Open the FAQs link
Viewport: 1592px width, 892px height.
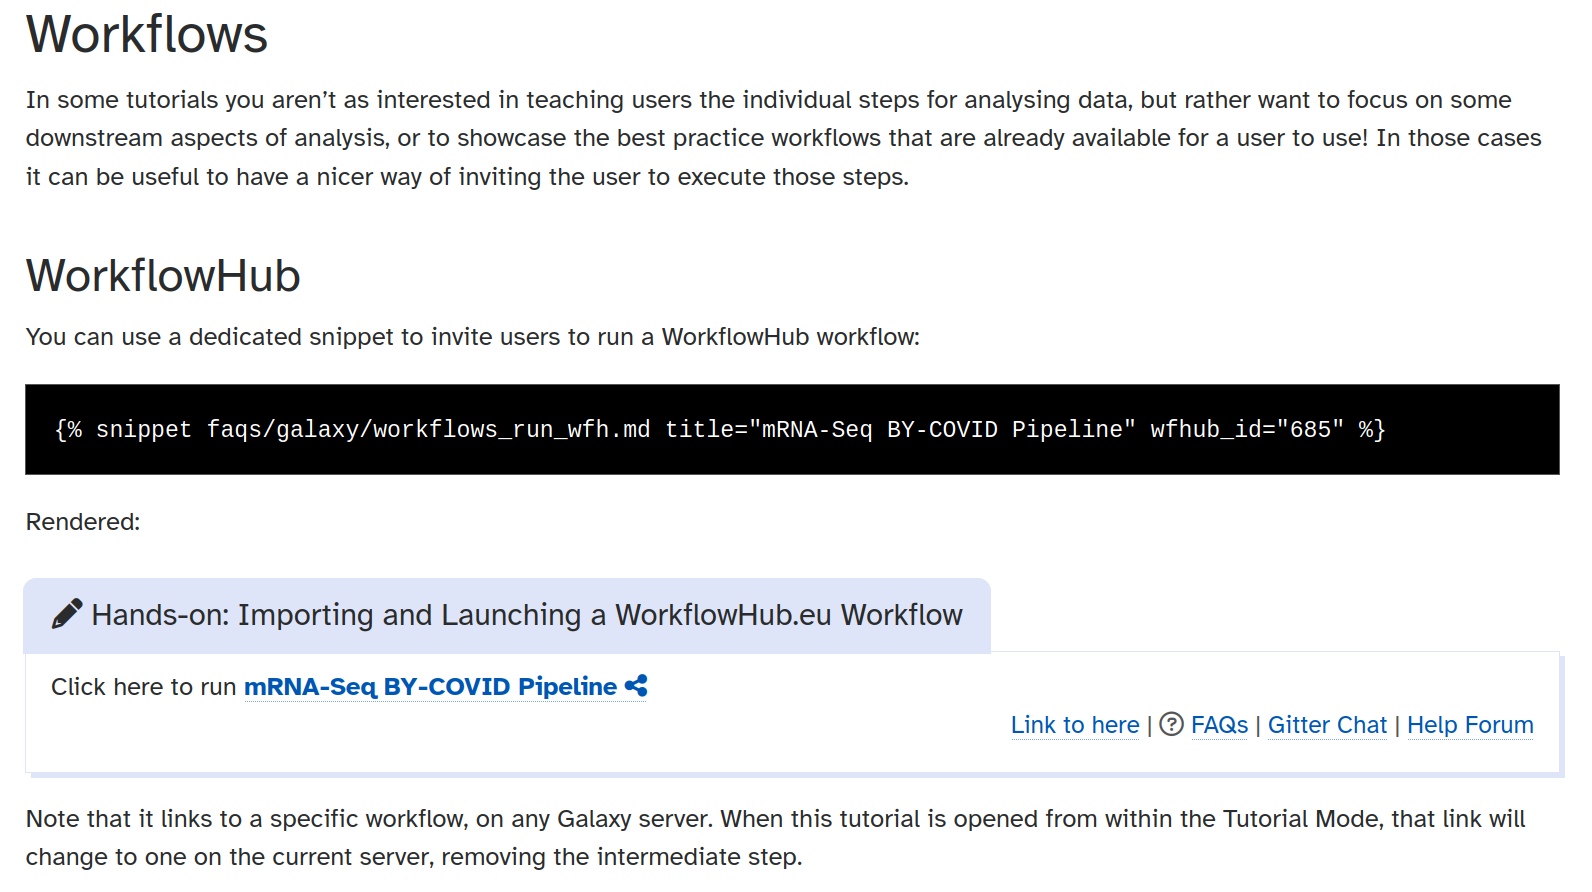[1219, 725]
